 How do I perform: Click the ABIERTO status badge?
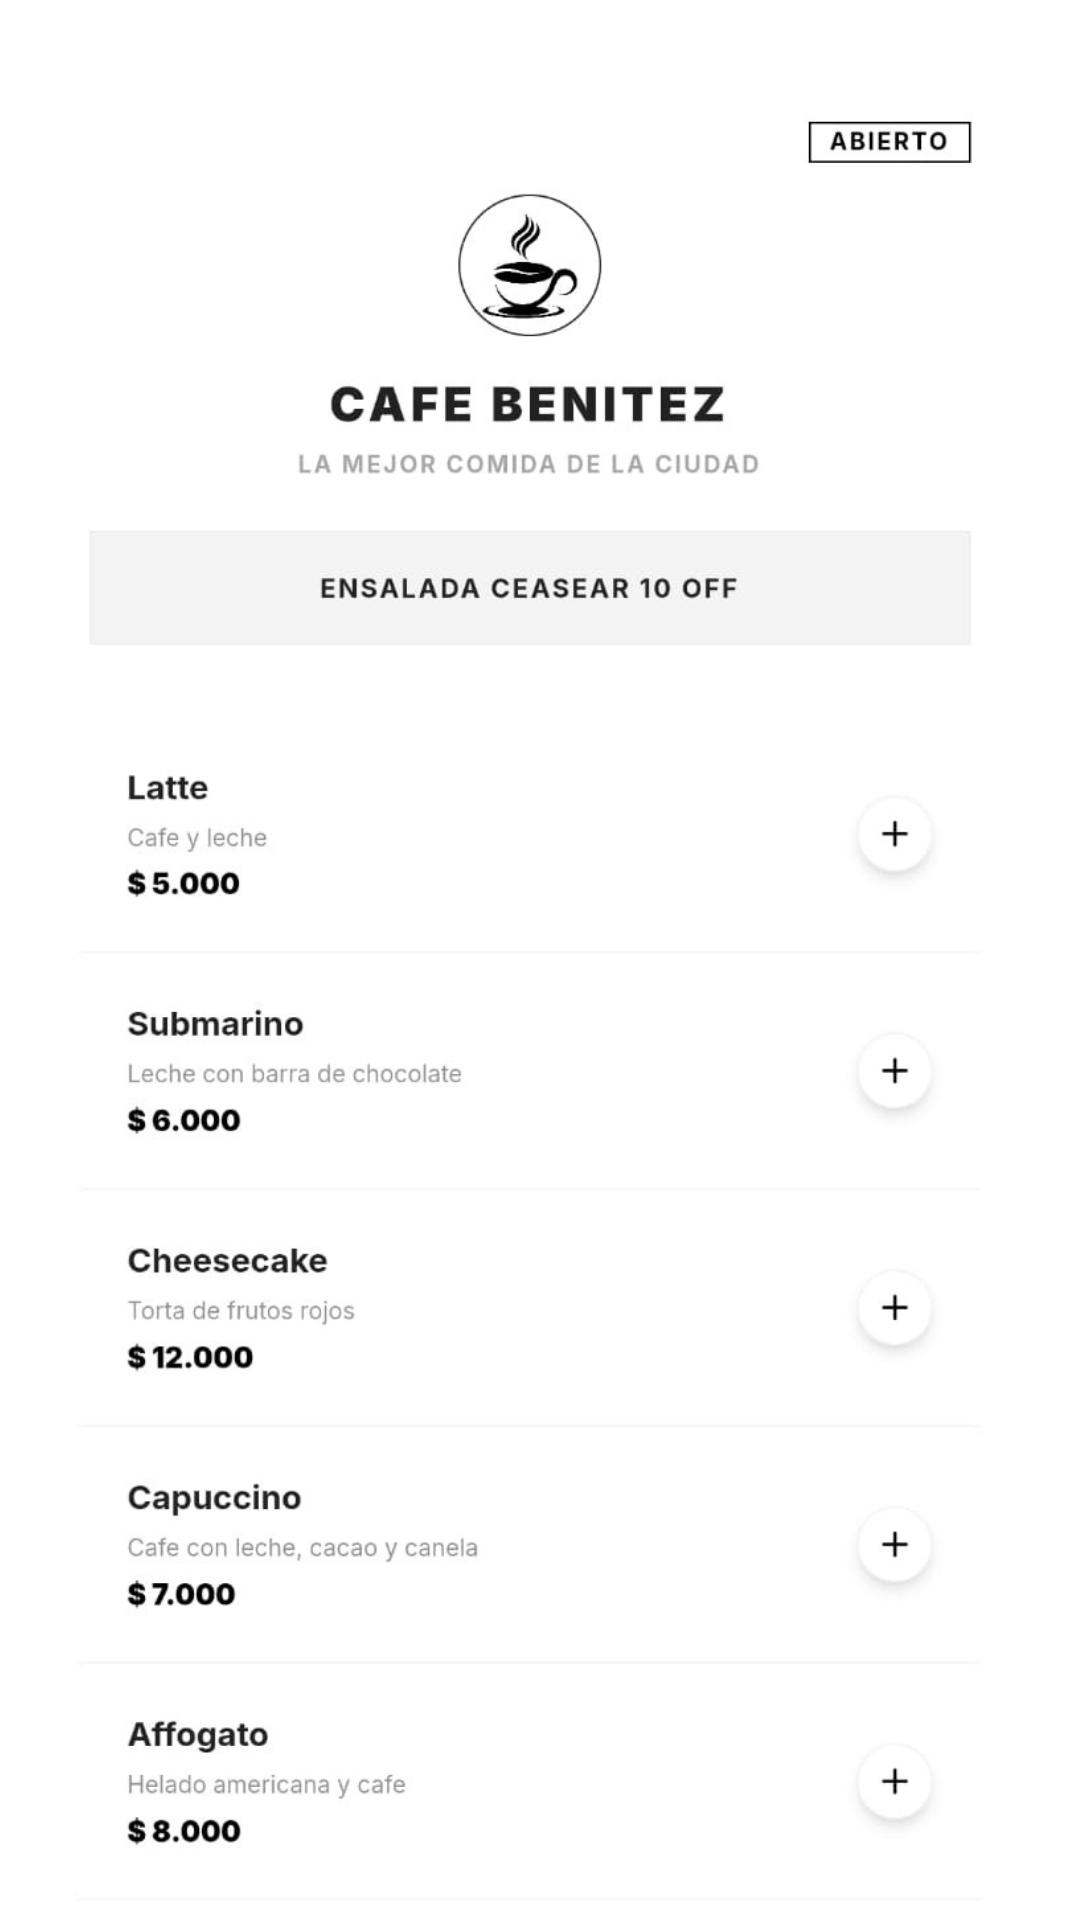(888, 141)
